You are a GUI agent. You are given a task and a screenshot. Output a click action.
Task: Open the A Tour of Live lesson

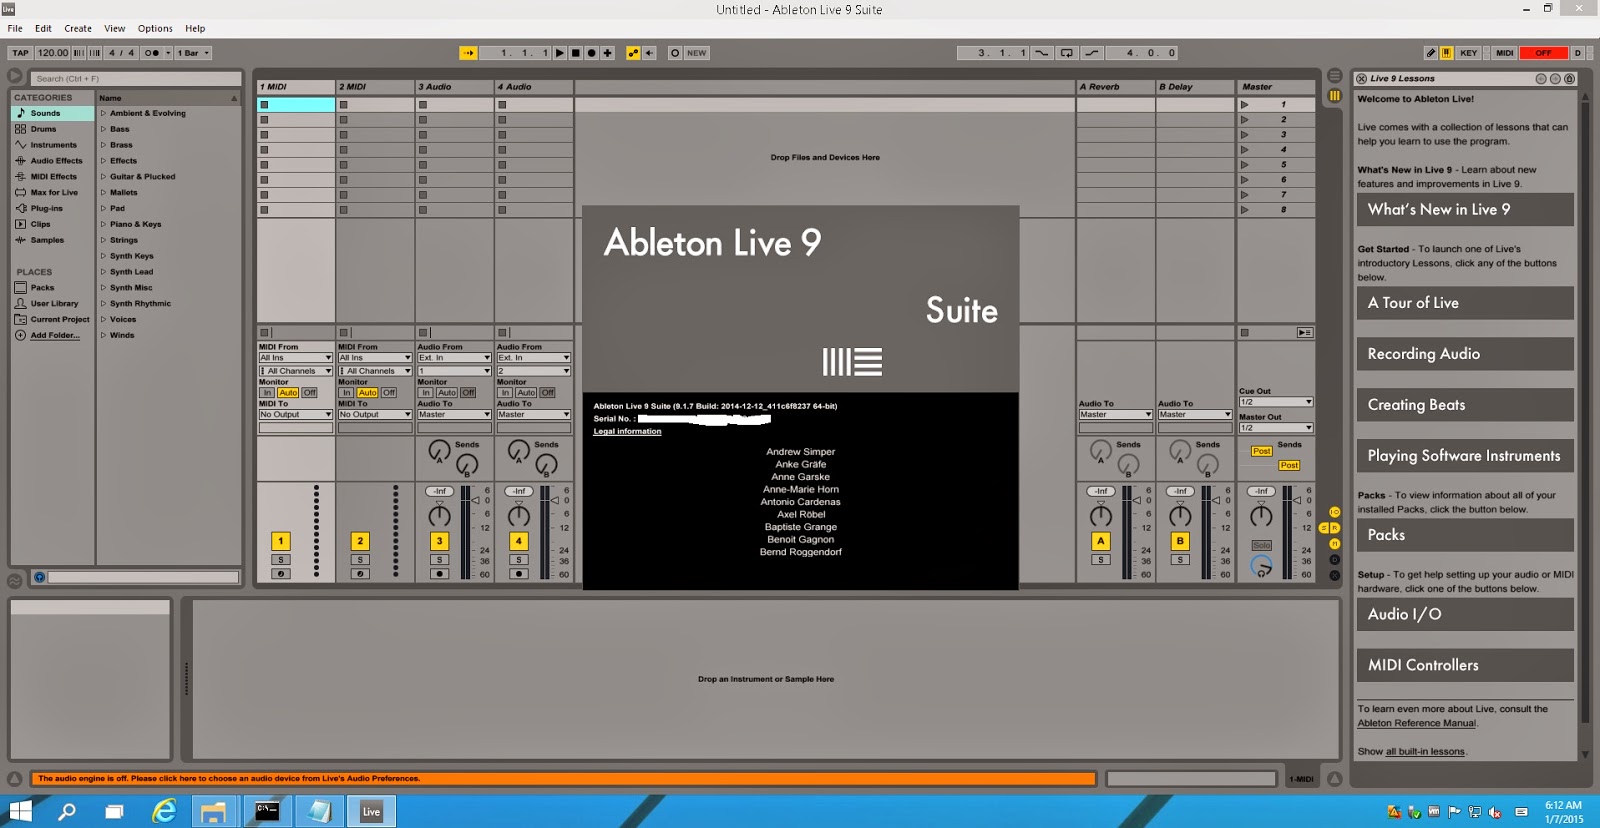coord(1465,303)
